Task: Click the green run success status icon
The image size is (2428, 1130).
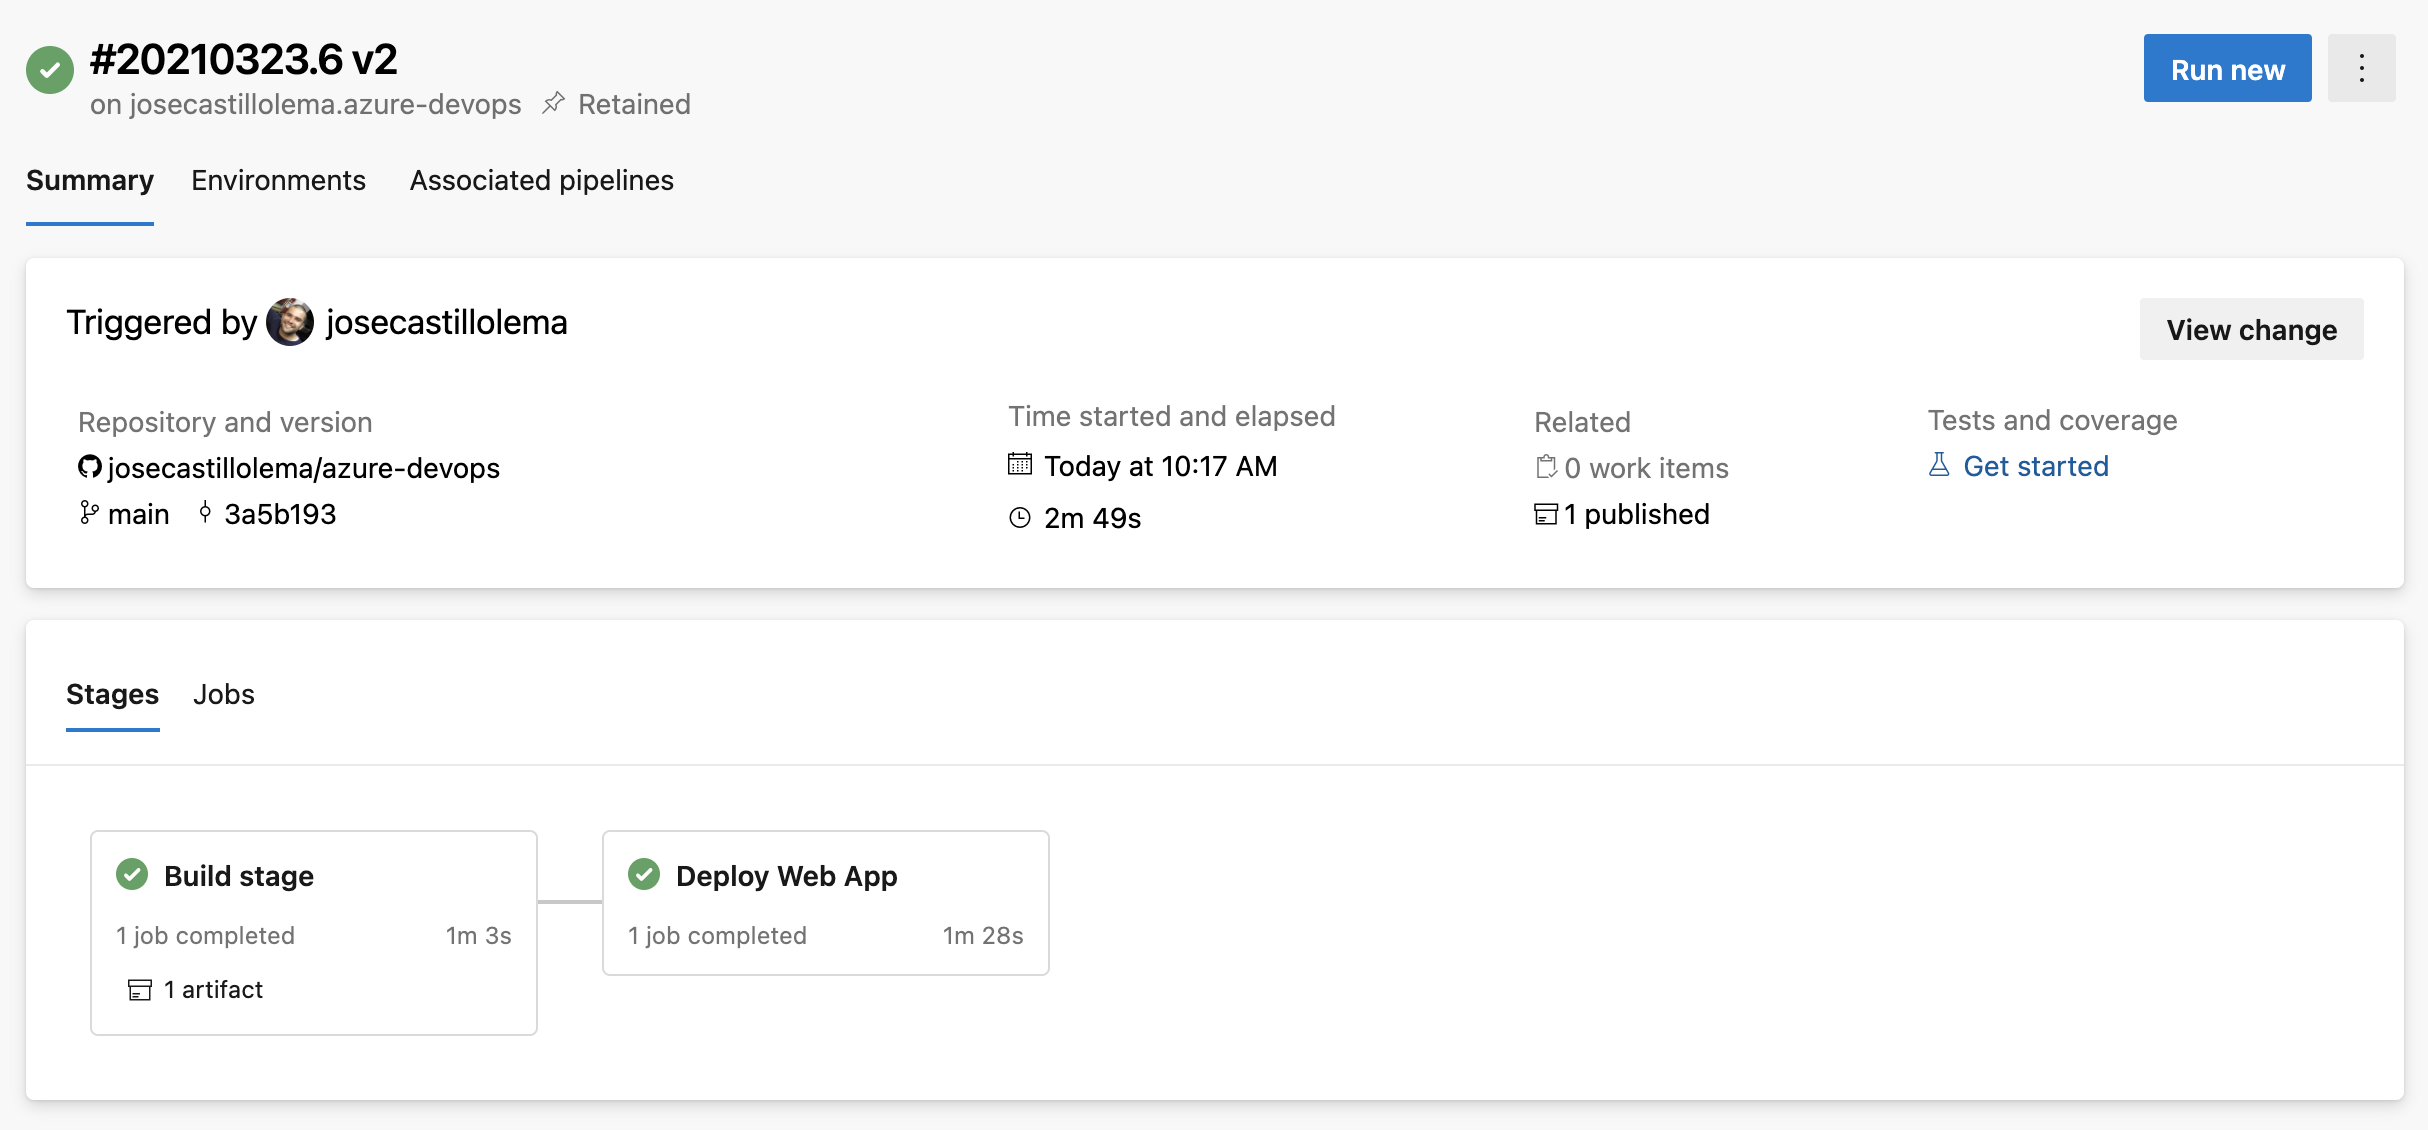Action: point(50,70)
